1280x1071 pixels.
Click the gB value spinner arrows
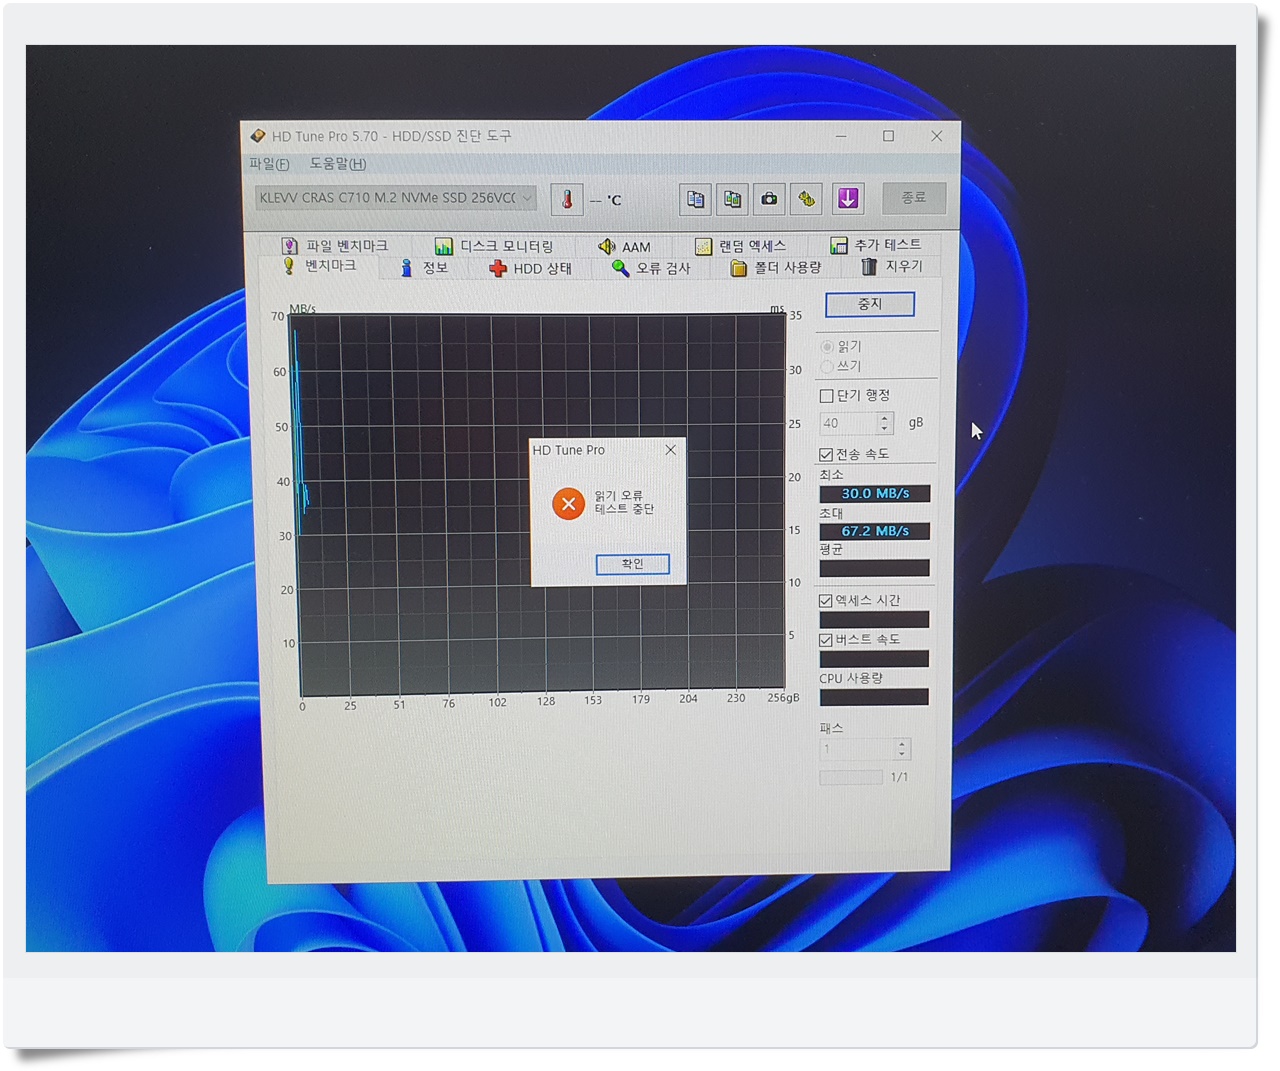pyautogui.click(x=885, y=423)
